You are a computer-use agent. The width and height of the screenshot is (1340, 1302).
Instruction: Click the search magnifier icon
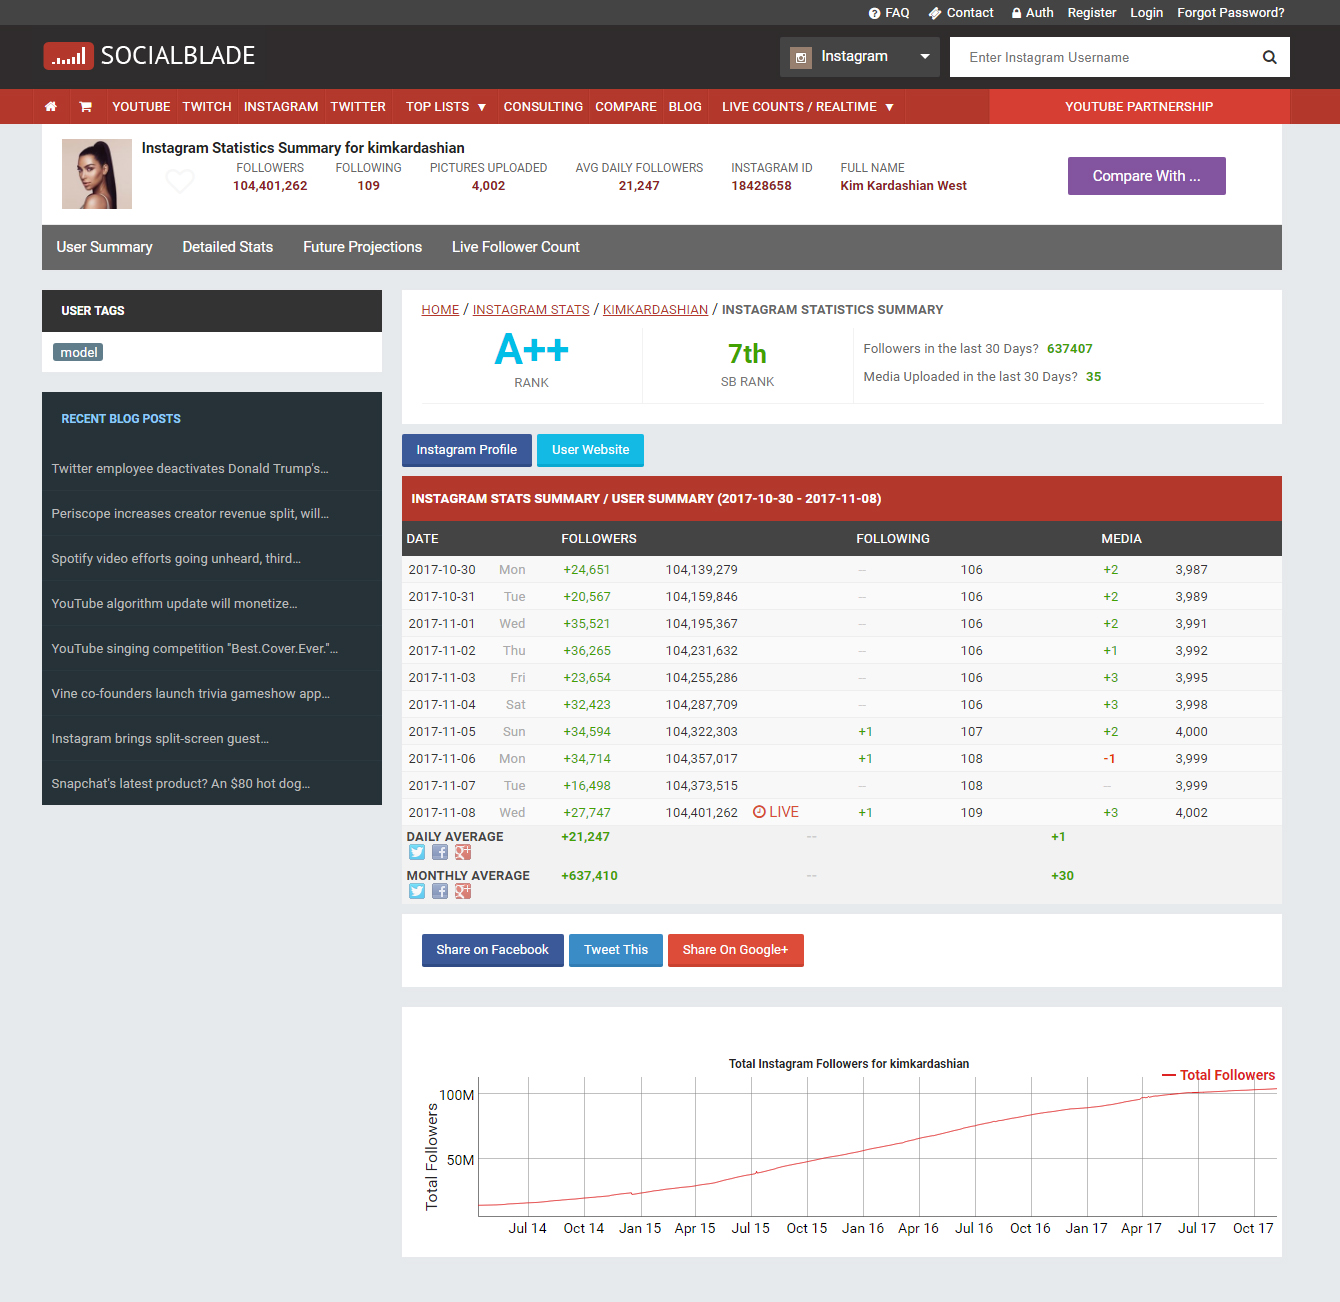(1269, 57)
